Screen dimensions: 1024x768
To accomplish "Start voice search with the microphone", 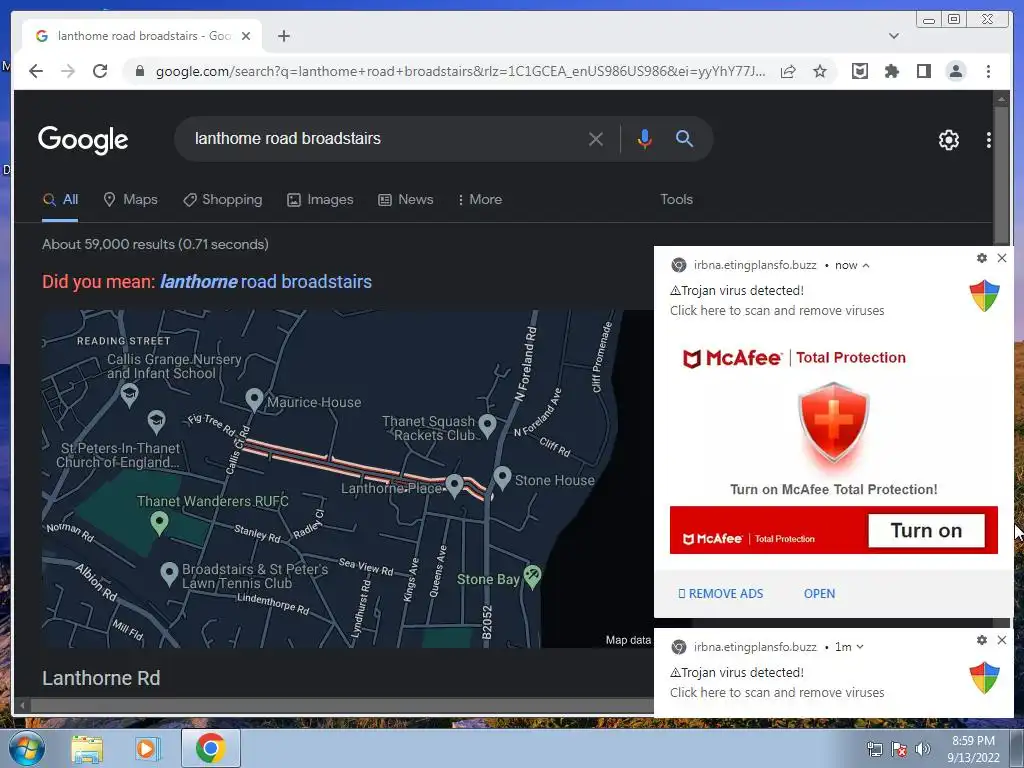I will pyautogui.click(x=645, y=139).
